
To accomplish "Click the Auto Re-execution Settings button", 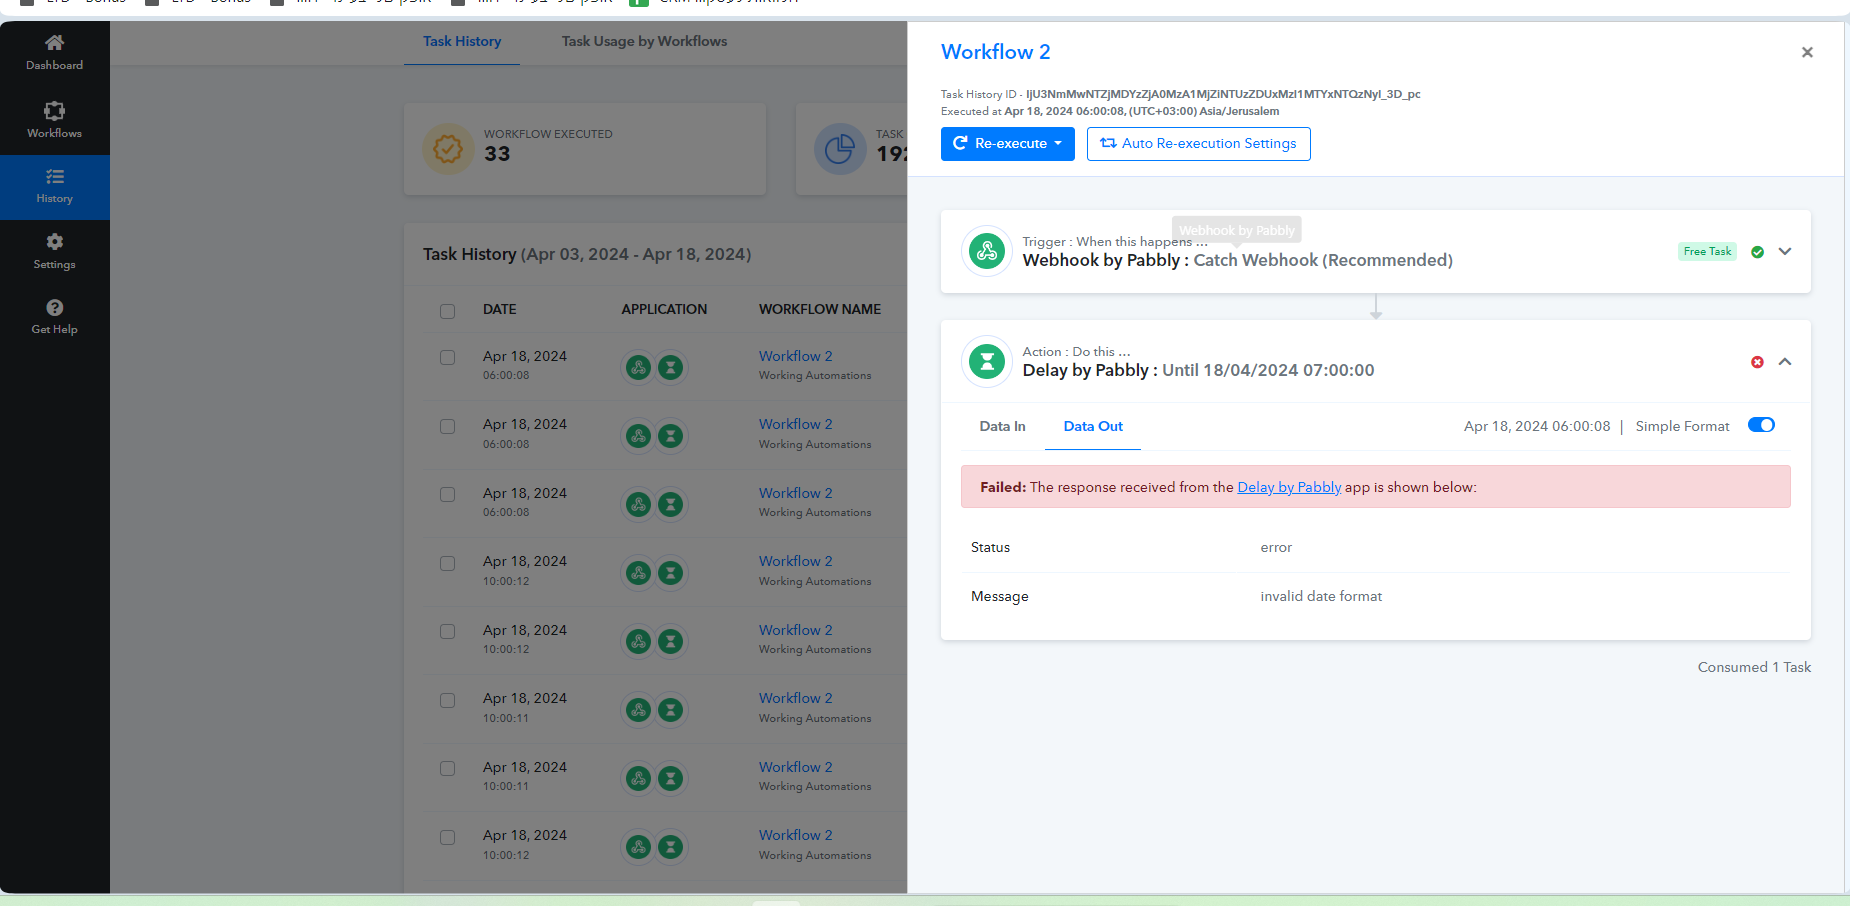I will [1198, 143].
